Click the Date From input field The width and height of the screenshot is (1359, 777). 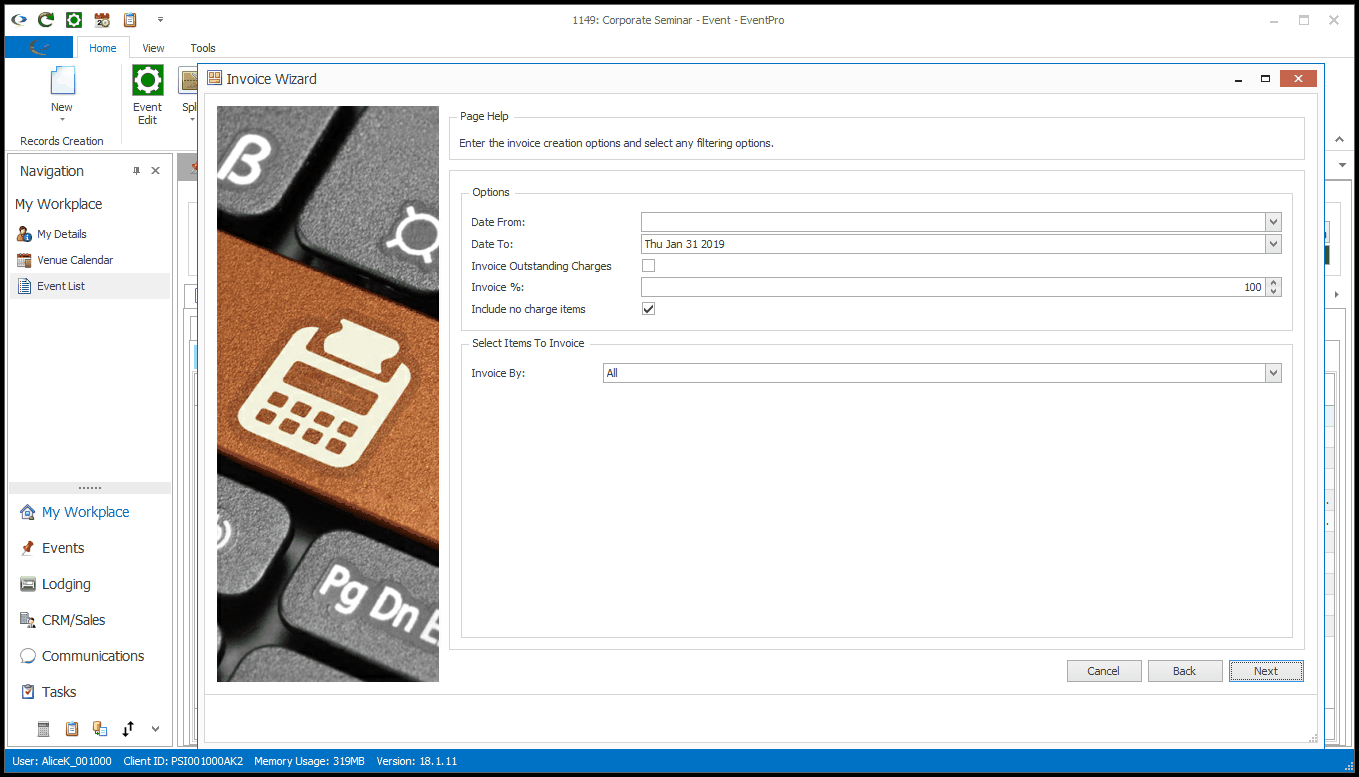click(953, 222)
